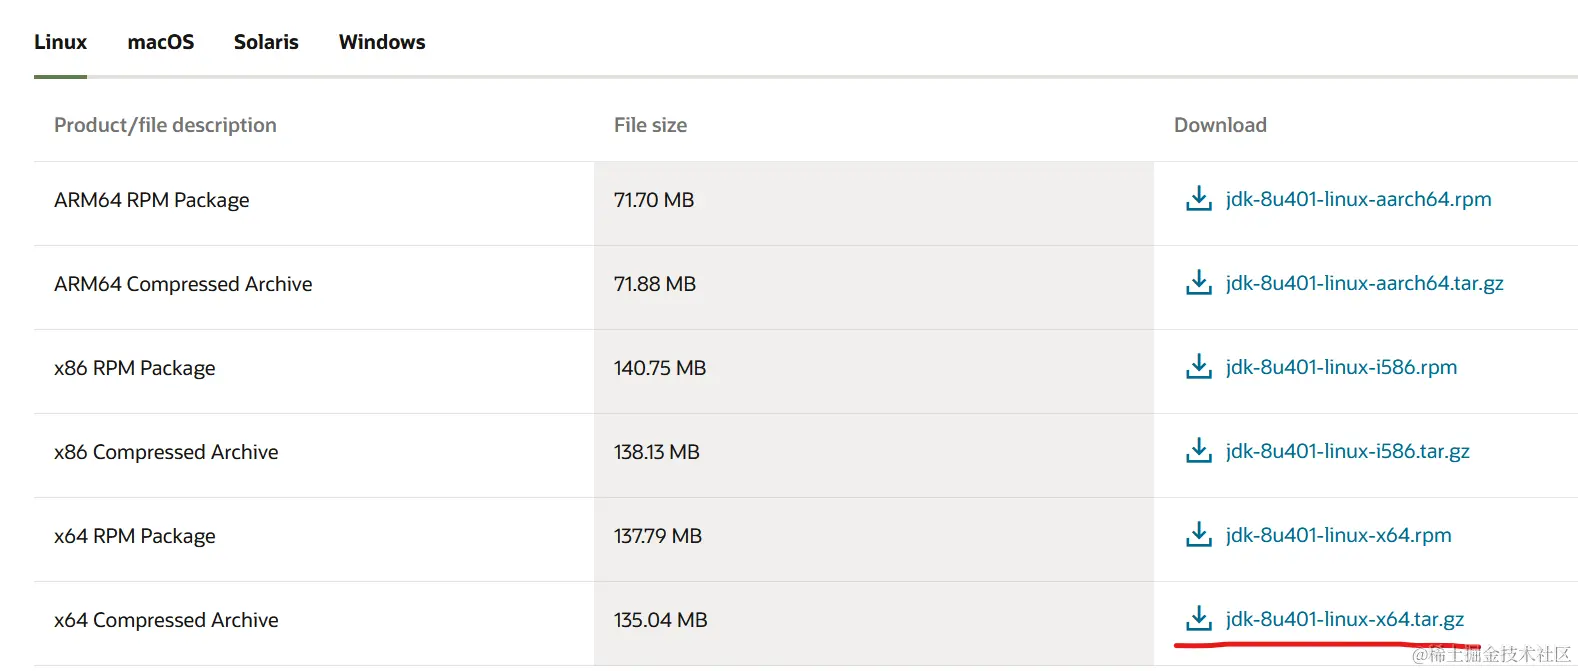This screenshot has width=1578, height=671.
Task: Click download icon beside jdk-8u401-linux-i586.rpm
Action: 1198,367
